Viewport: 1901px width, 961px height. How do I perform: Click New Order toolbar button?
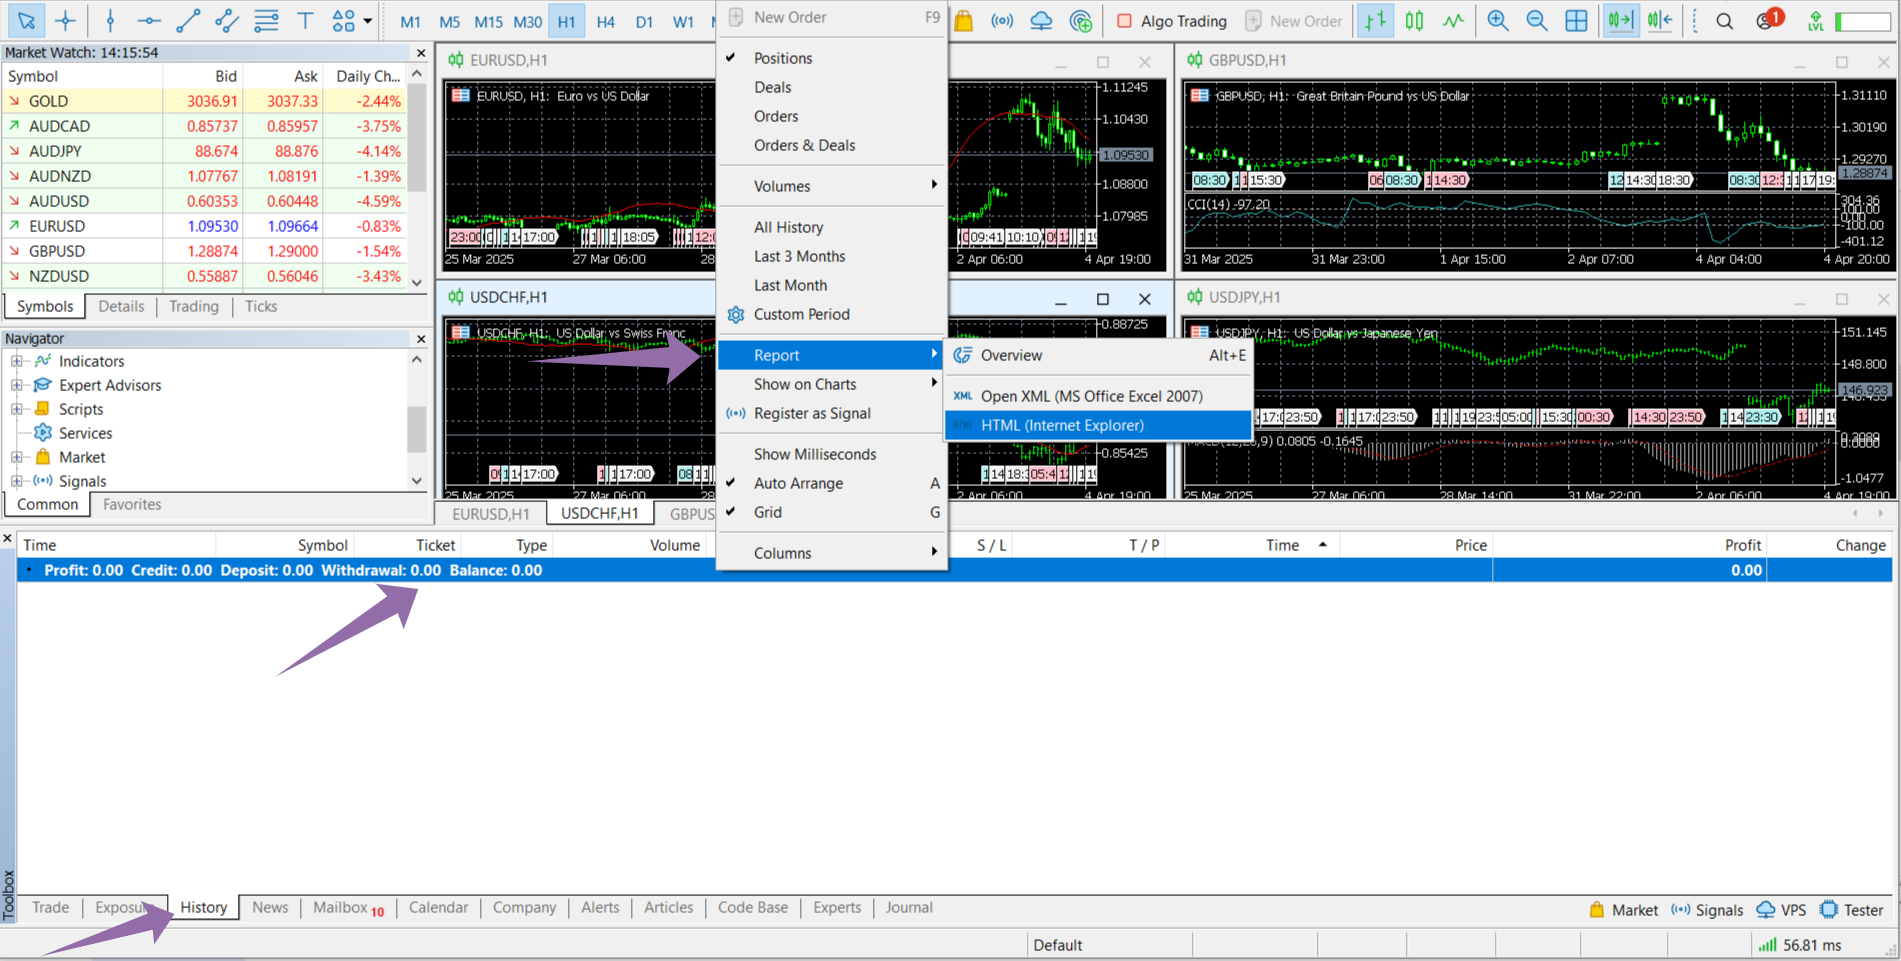[x=1294, y=21]
